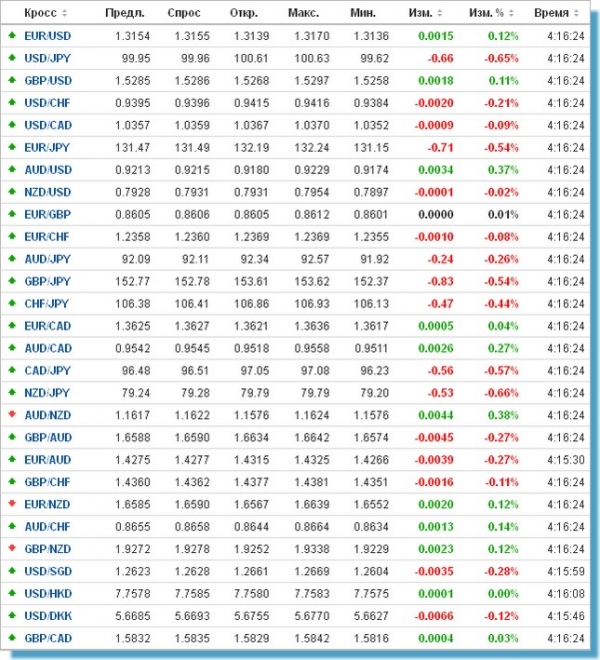Select GBP/JPY open value 153.61

(251, 281)
